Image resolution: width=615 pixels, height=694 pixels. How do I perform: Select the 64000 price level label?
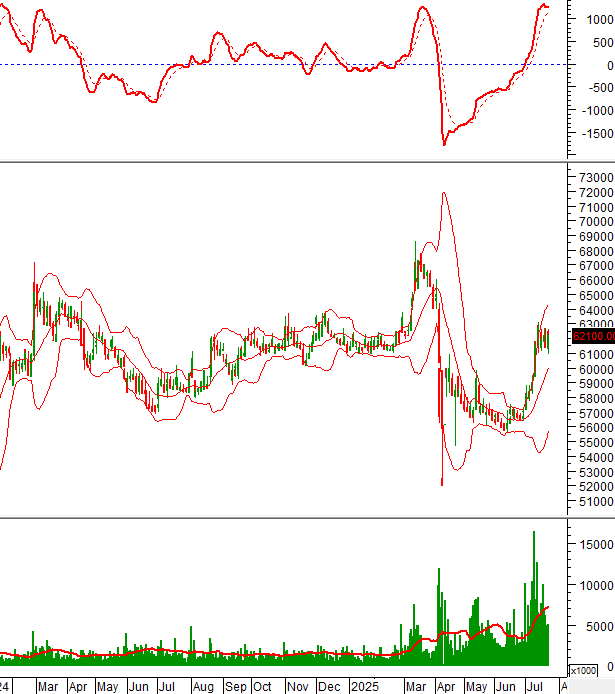point(596,310)
